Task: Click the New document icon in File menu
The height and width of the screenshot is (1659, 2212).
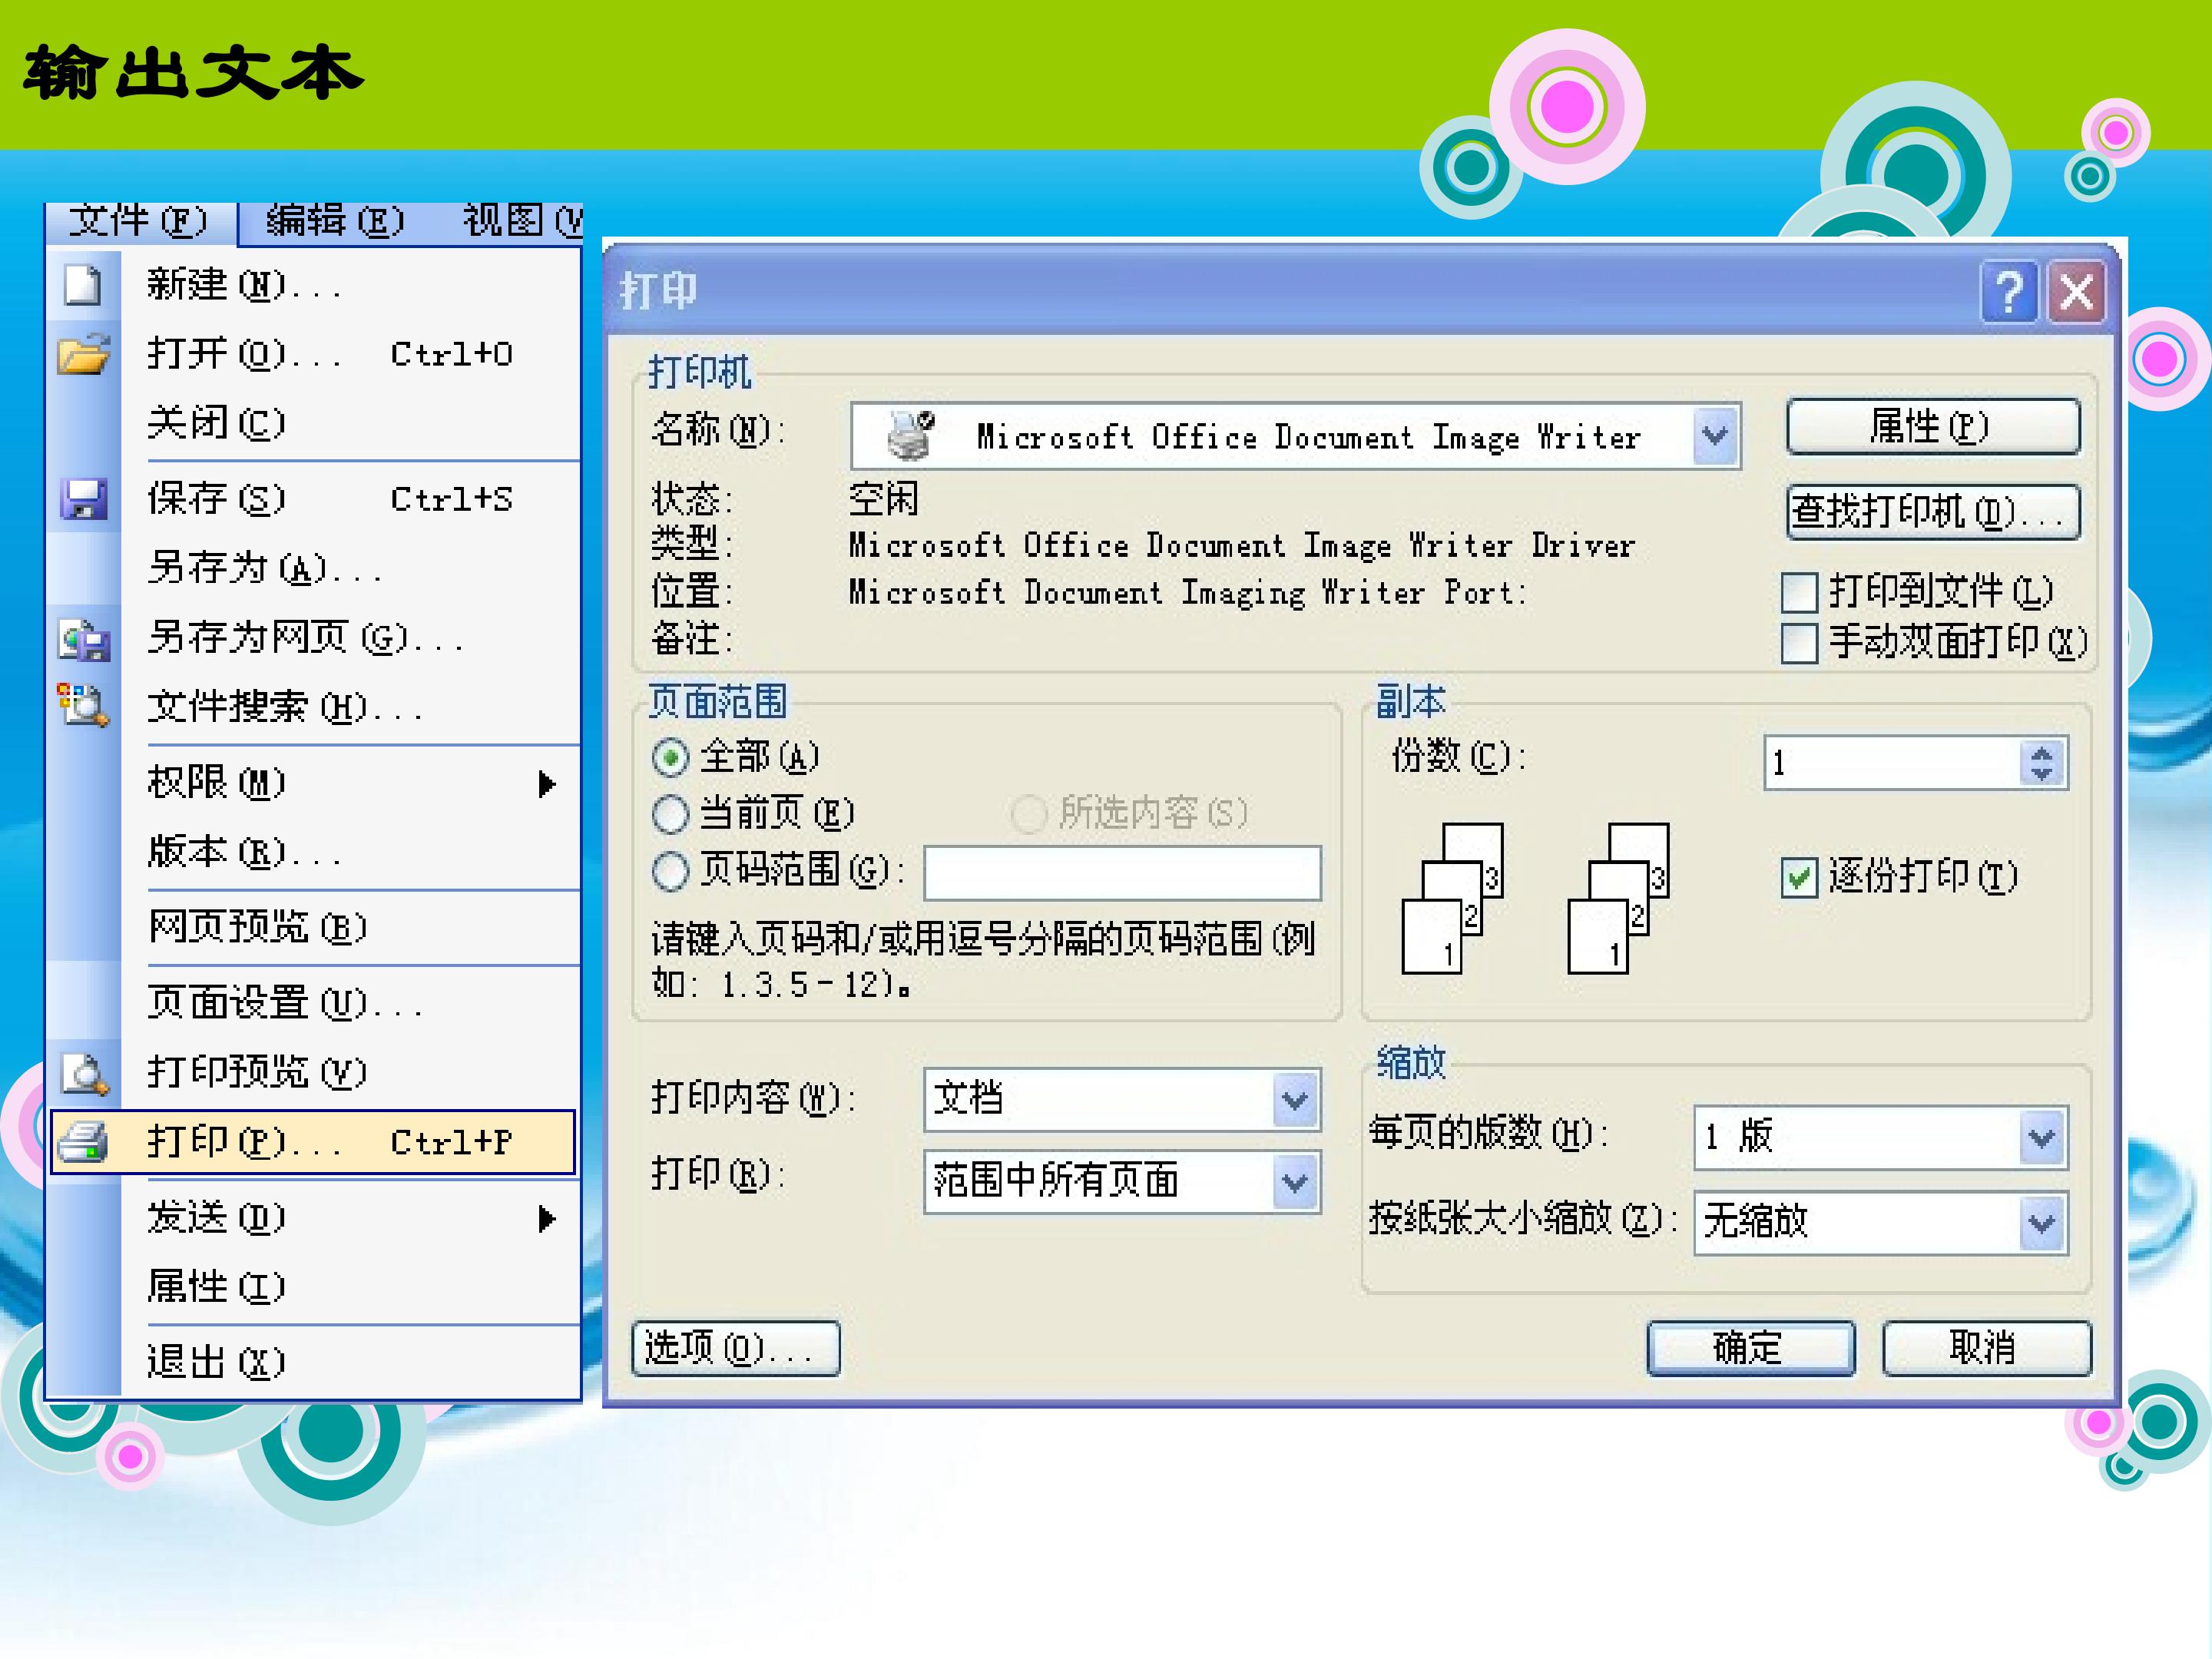Action: tap(82, 285)
